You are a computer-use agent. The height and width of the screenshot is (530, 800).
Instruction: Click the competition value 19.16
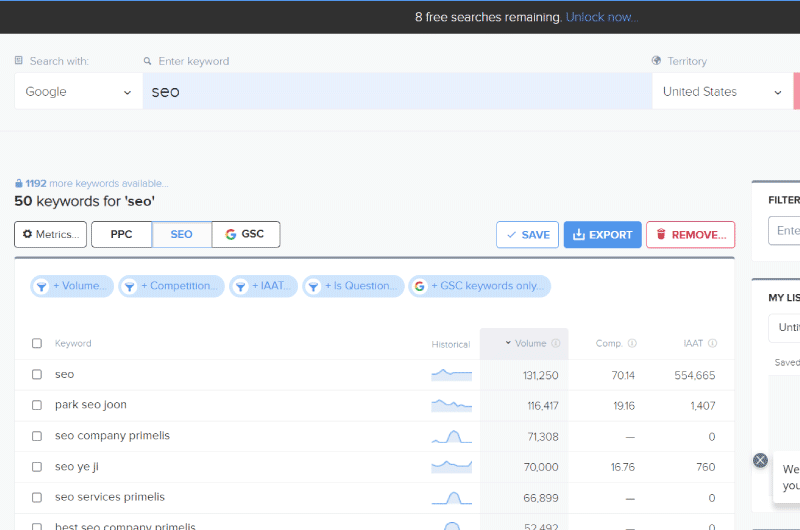pos(624,406)
